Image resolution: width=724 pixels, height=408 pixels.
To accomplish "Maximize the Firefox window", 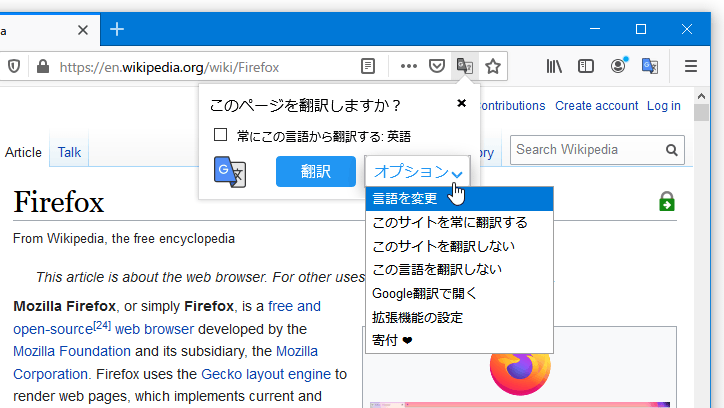I will [641, 29].
